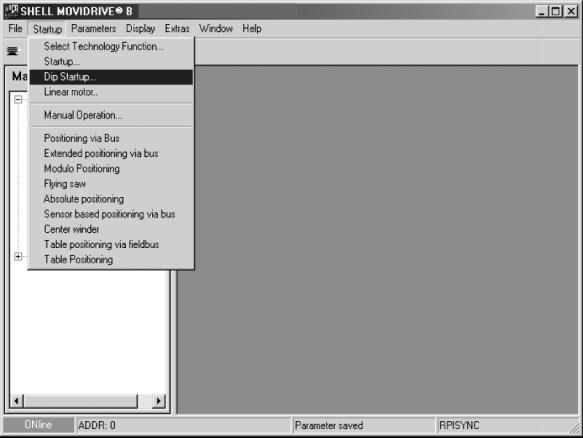Open the Window menu
Screen dimensions: 583x438
216,29
